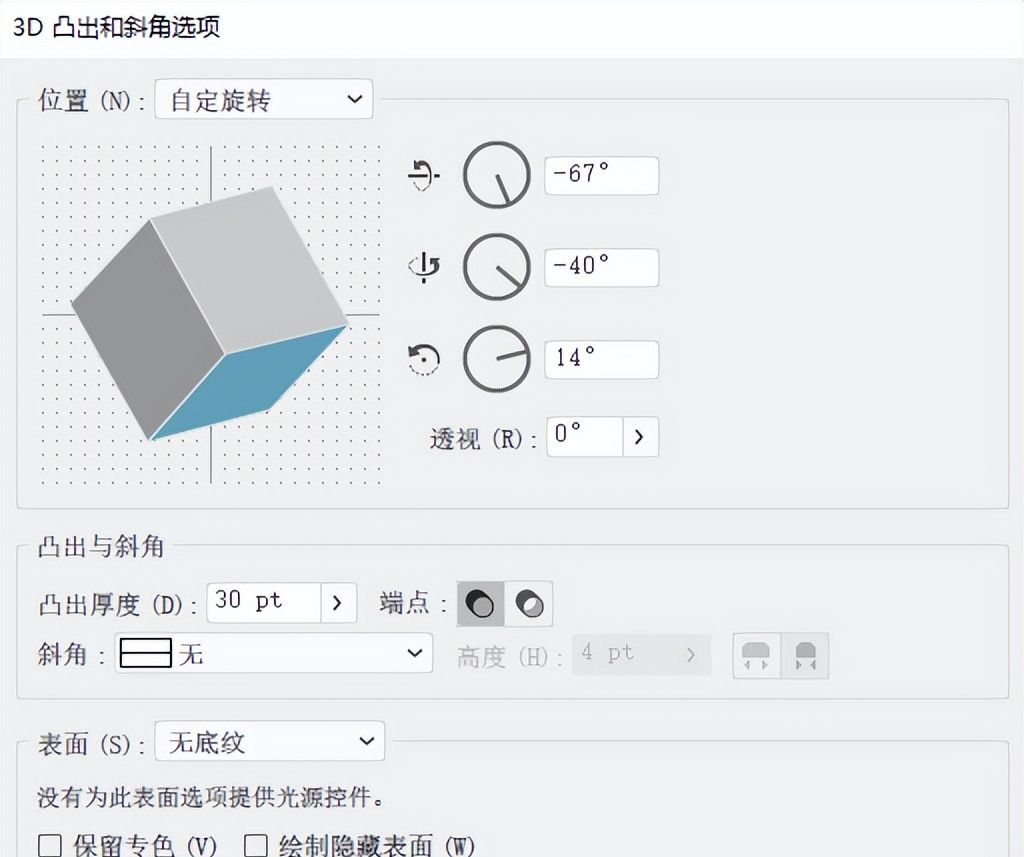The width and height of the screenshot is (1024, 857).
Task: Click the Y-axis angle dial at -40°
Action: 496,267
